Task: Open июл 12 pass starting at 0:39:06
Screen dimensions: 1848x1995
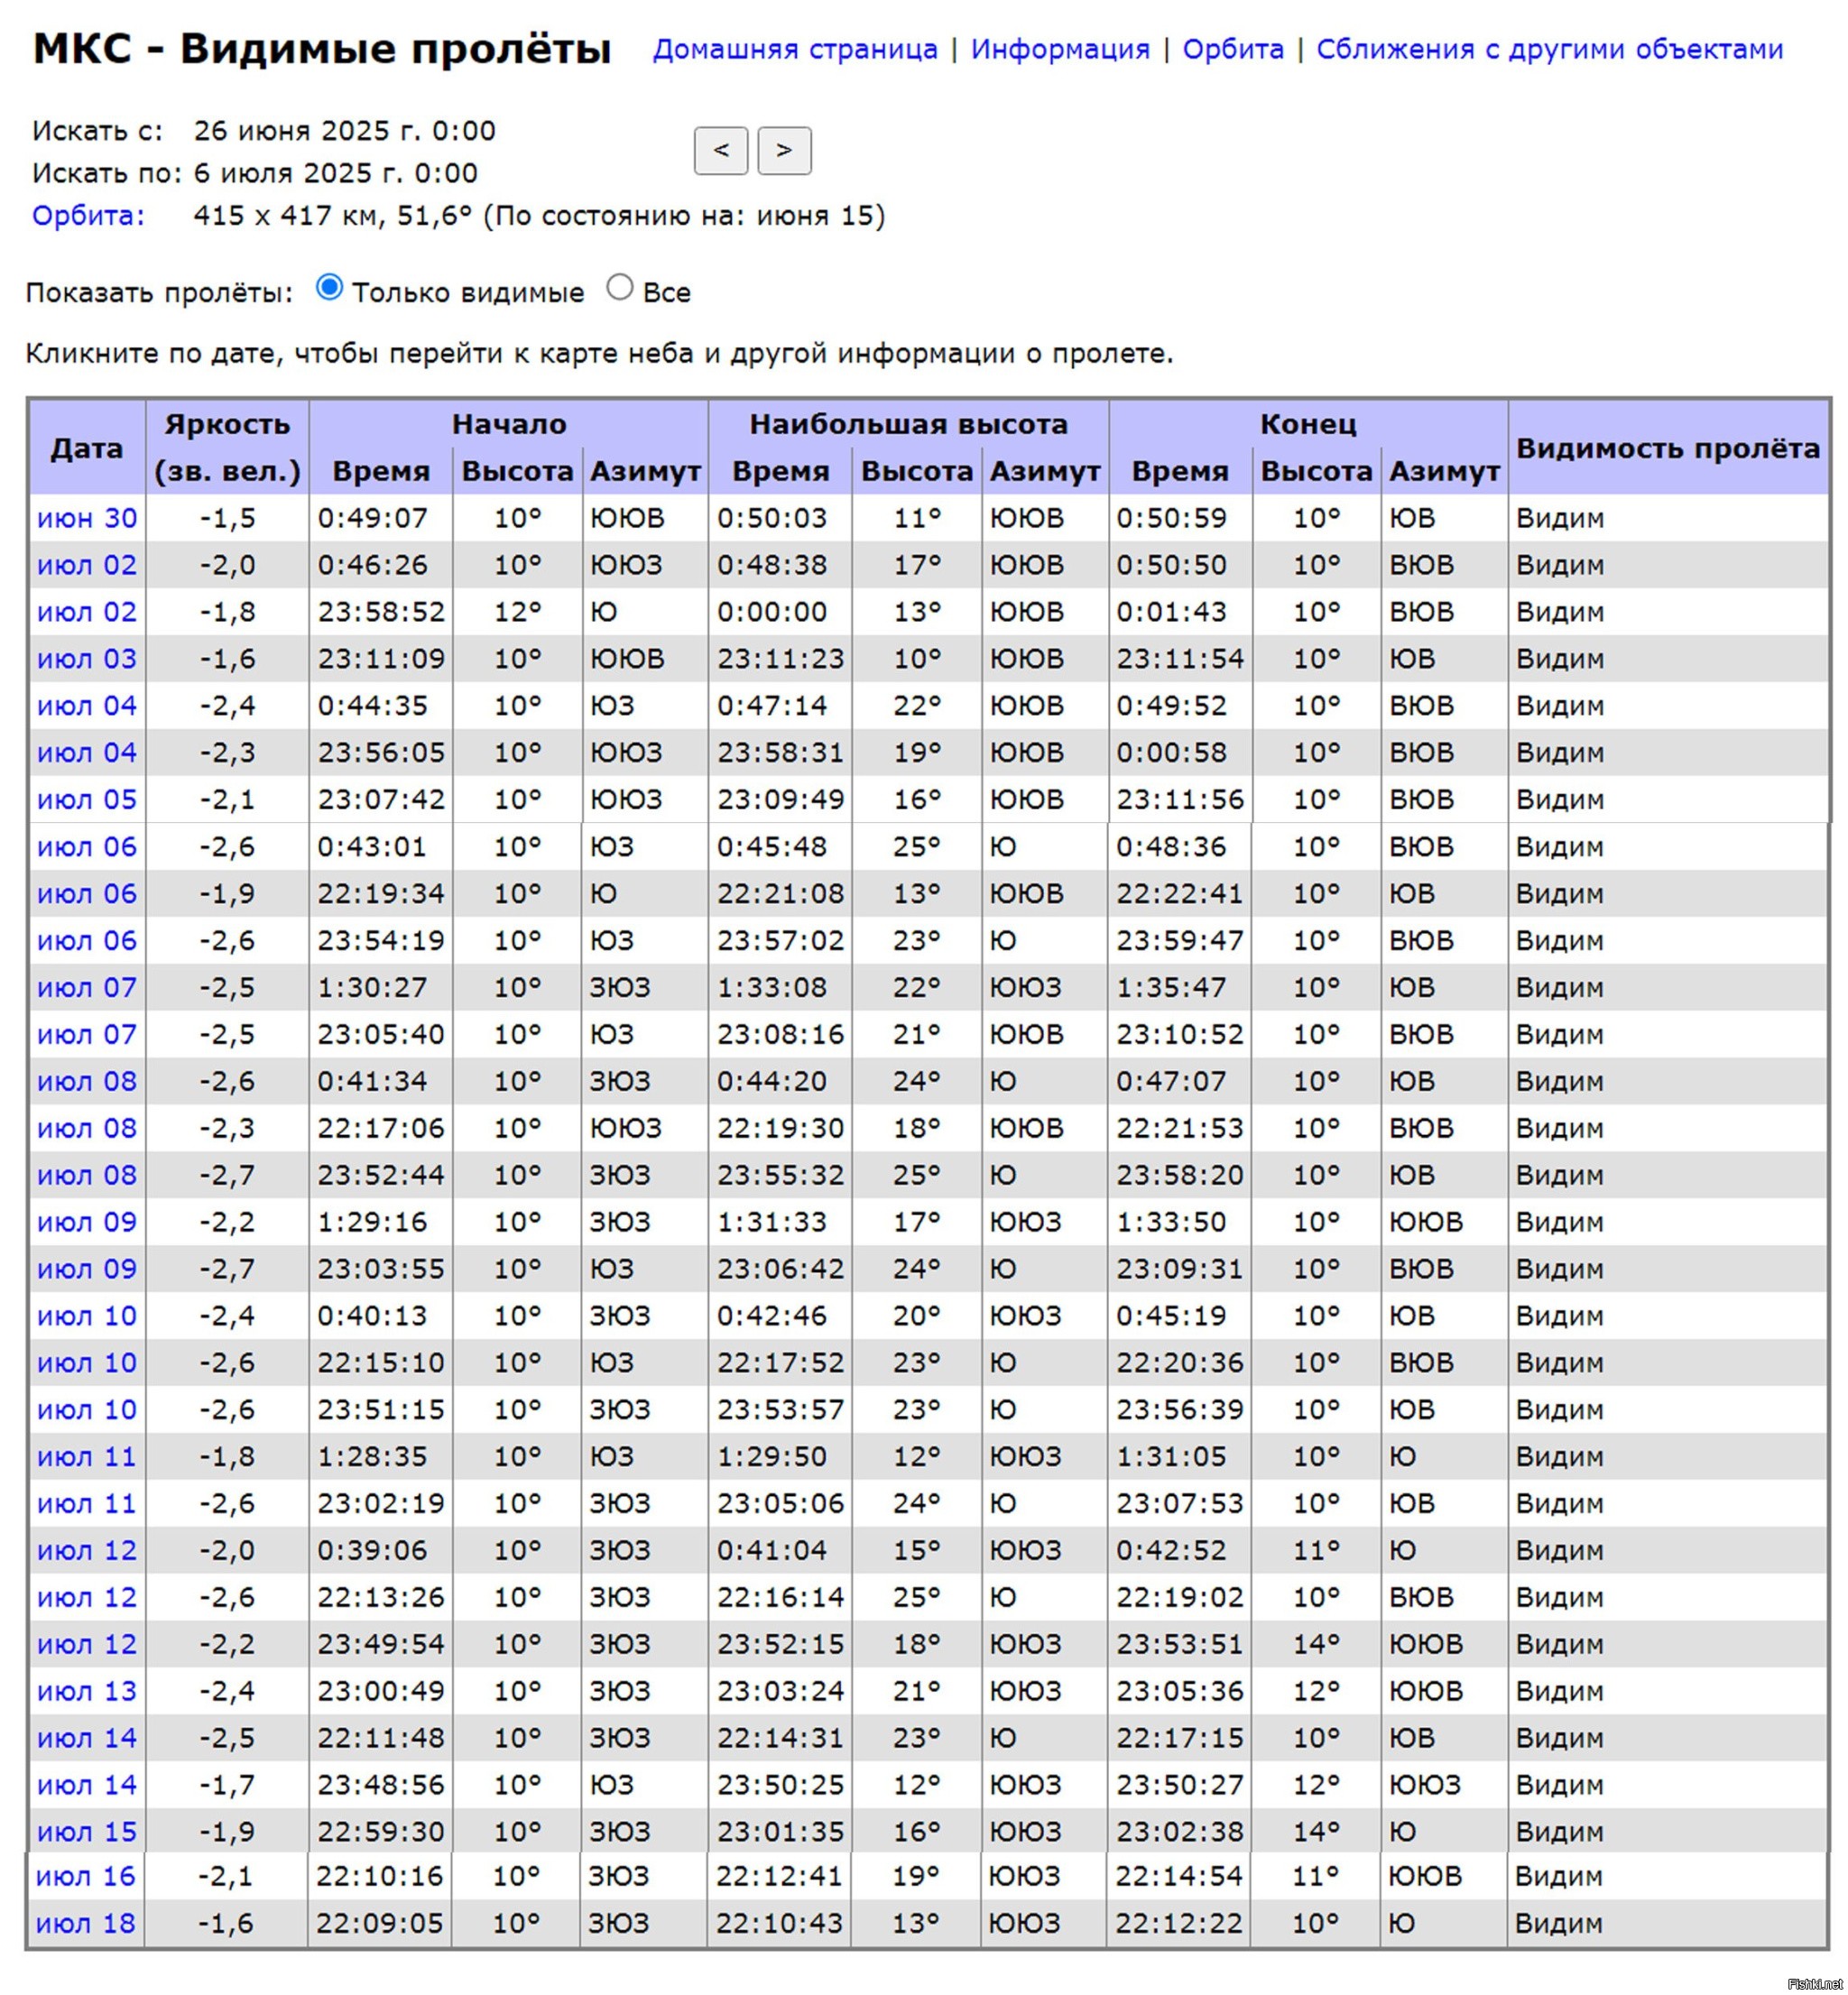Action: (x=87, y=1552)
